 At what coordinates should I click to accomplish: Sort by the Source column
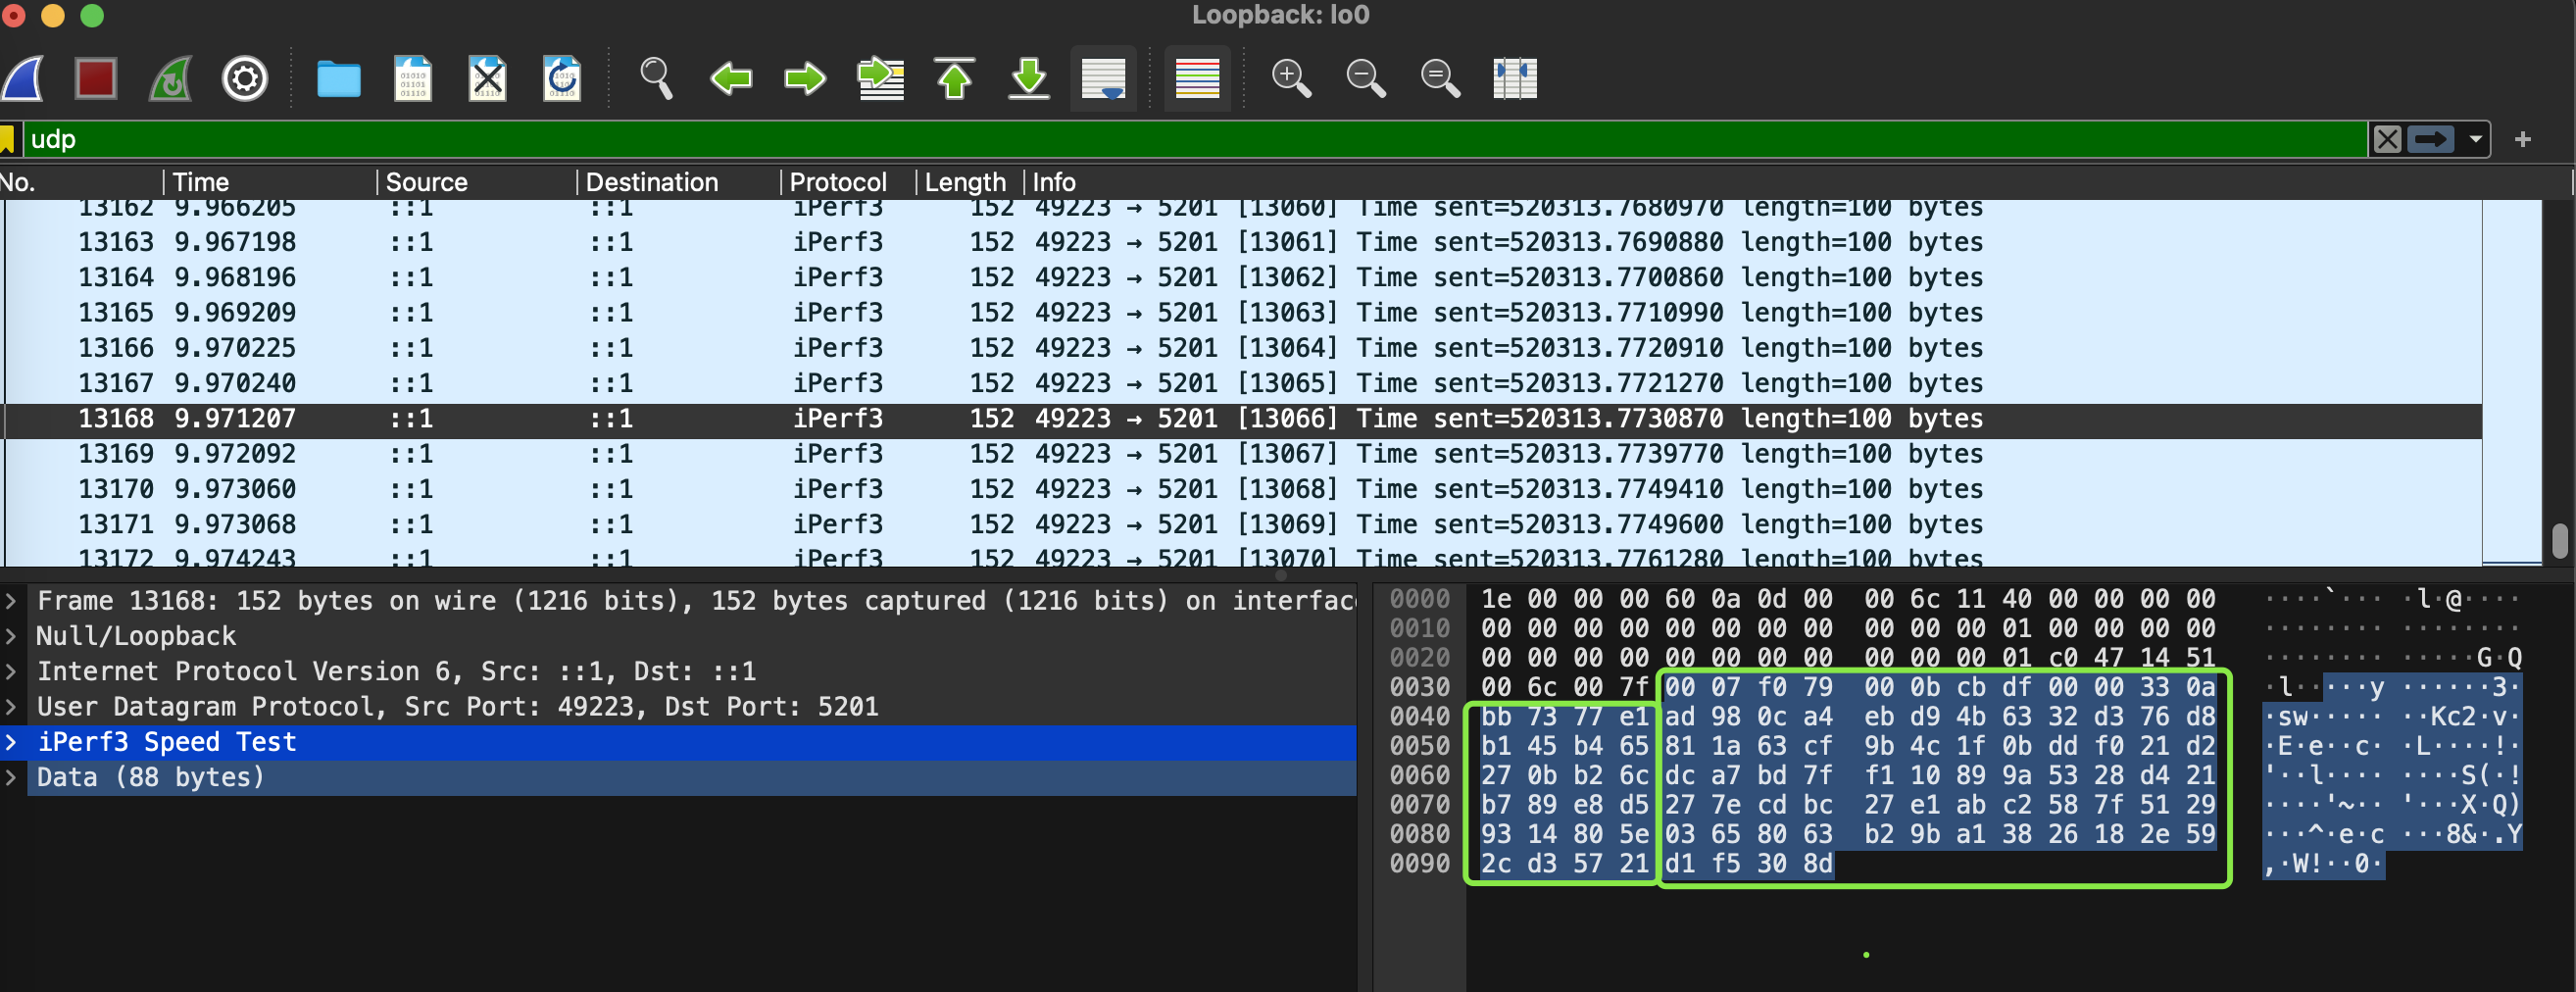476,182
